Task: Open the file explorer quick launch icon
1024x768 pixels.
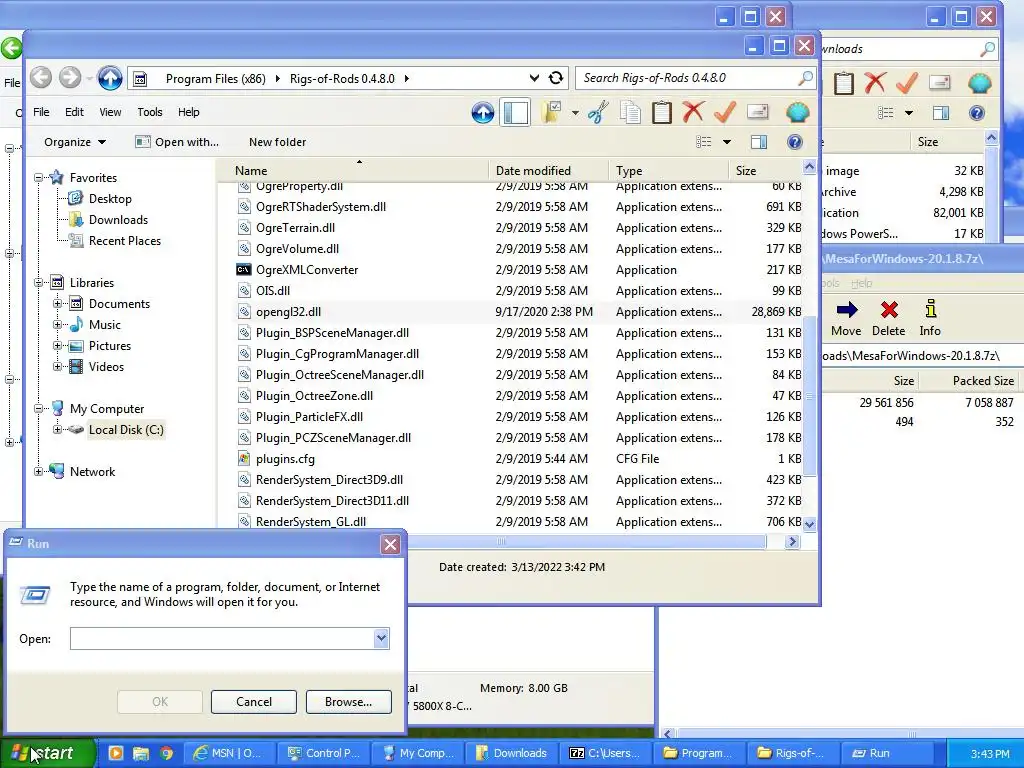Action: pos(141,753)
